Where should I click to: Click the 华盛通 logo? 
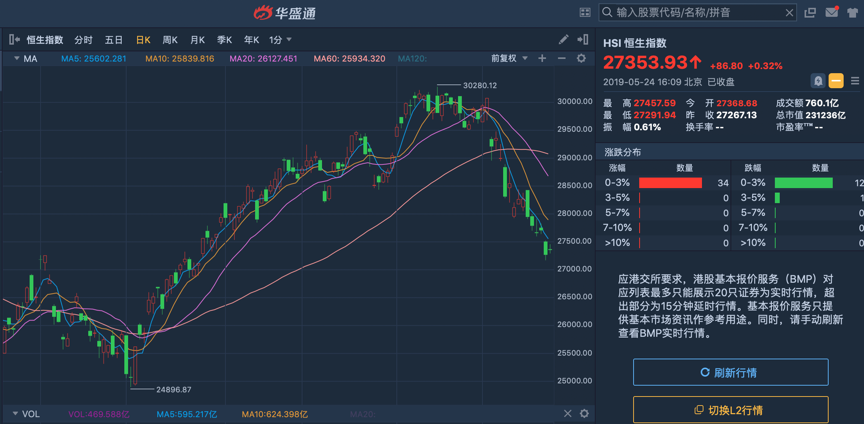tap(284, 12)
